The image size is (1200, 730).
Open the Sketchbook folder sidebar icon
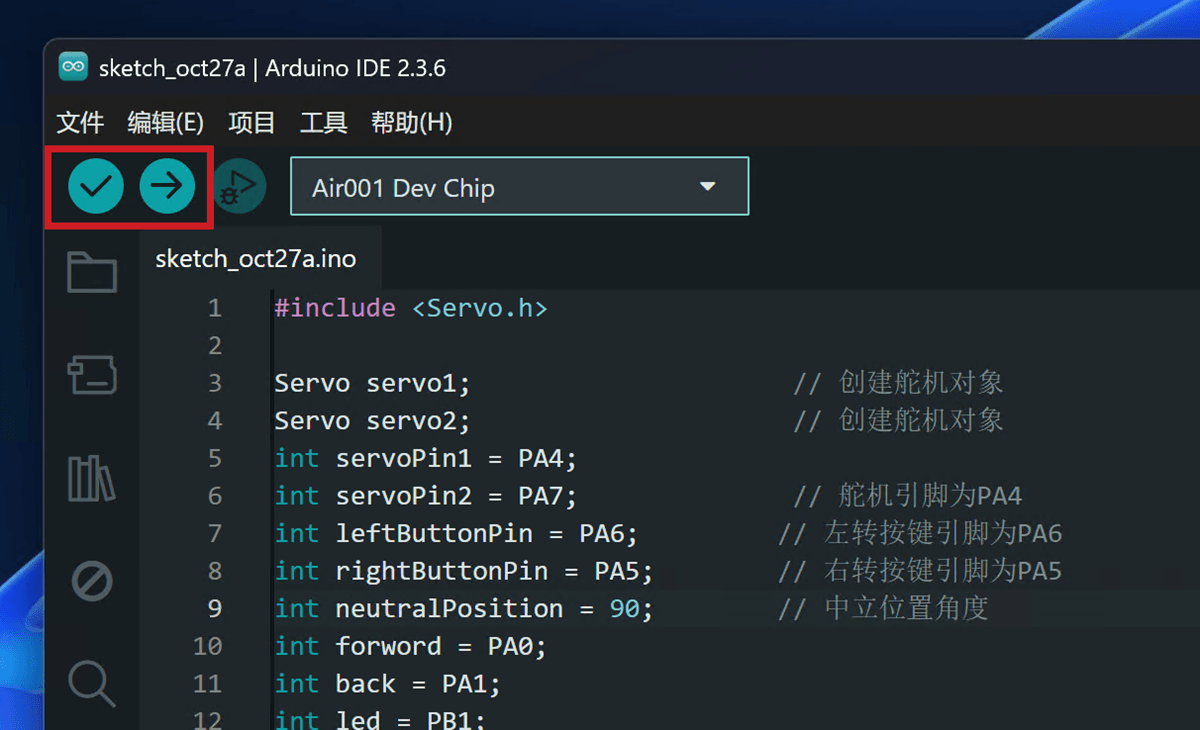(92, 272)
